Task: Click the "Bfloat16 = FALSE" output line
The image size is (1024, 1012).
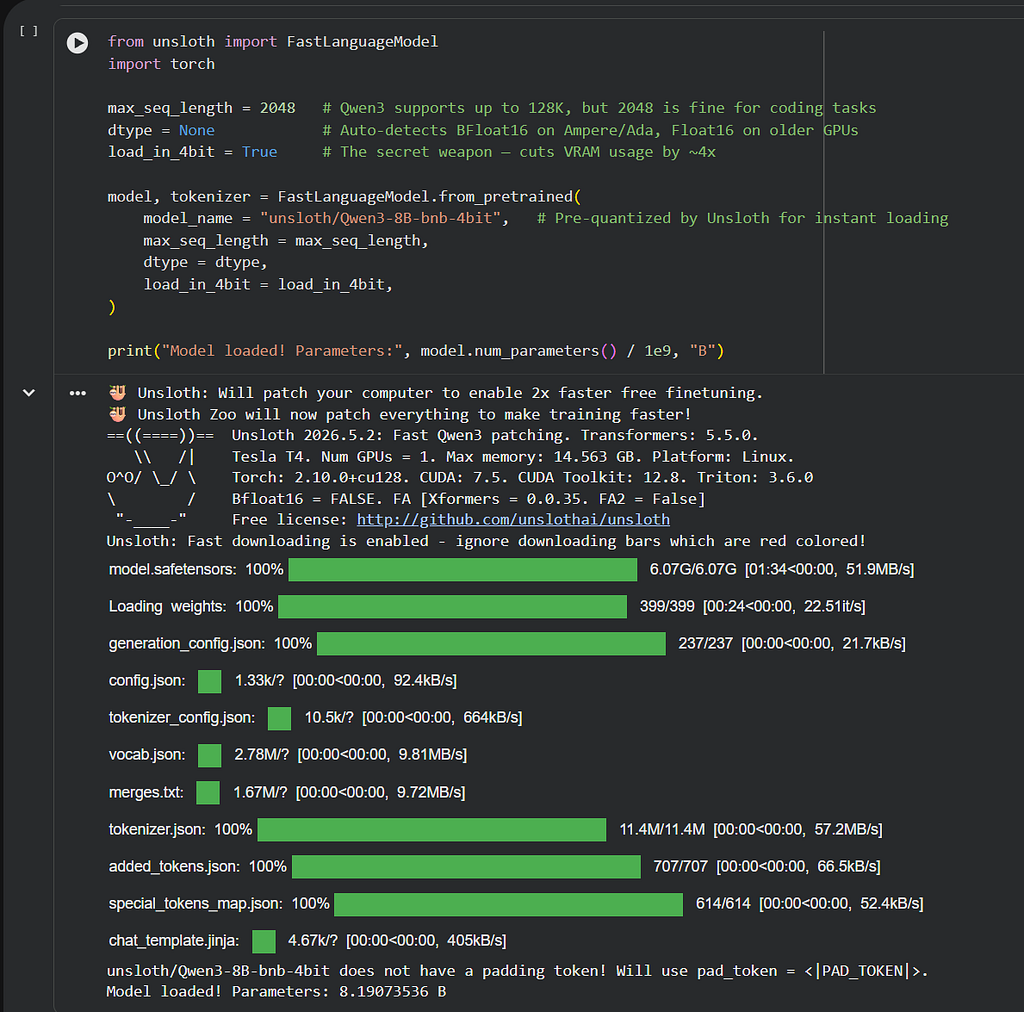Action: 468,499
